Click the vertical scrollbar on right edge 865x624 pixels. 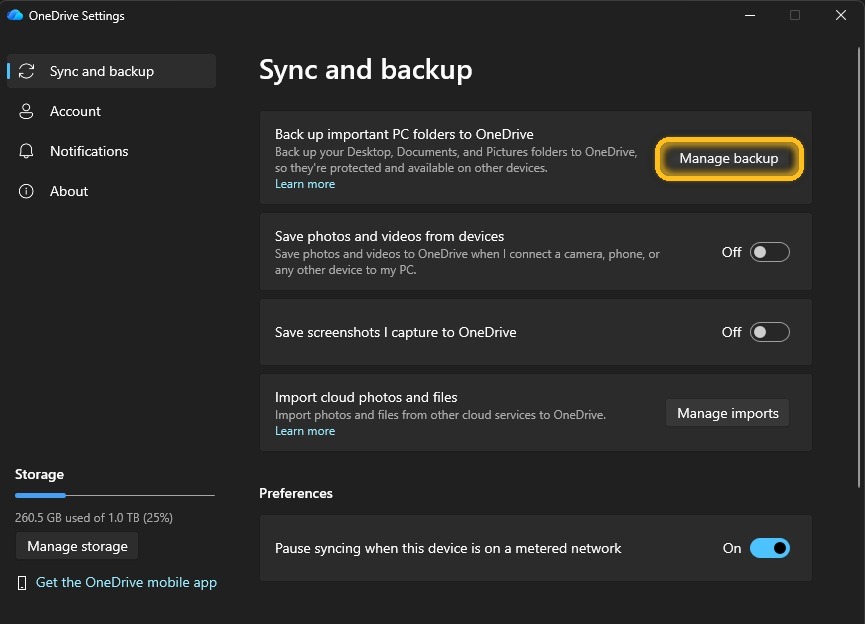click(x=858, y=268)
